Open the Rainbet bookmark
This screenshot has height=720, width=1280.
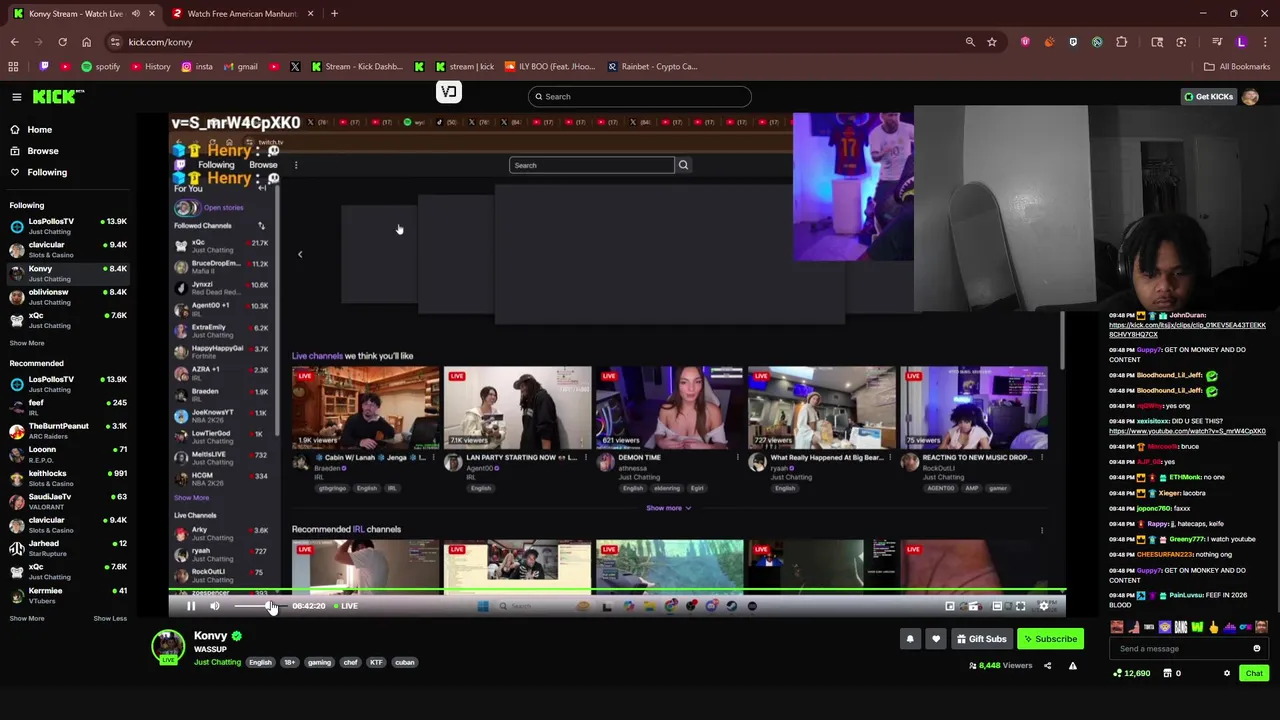click(652, 67)
